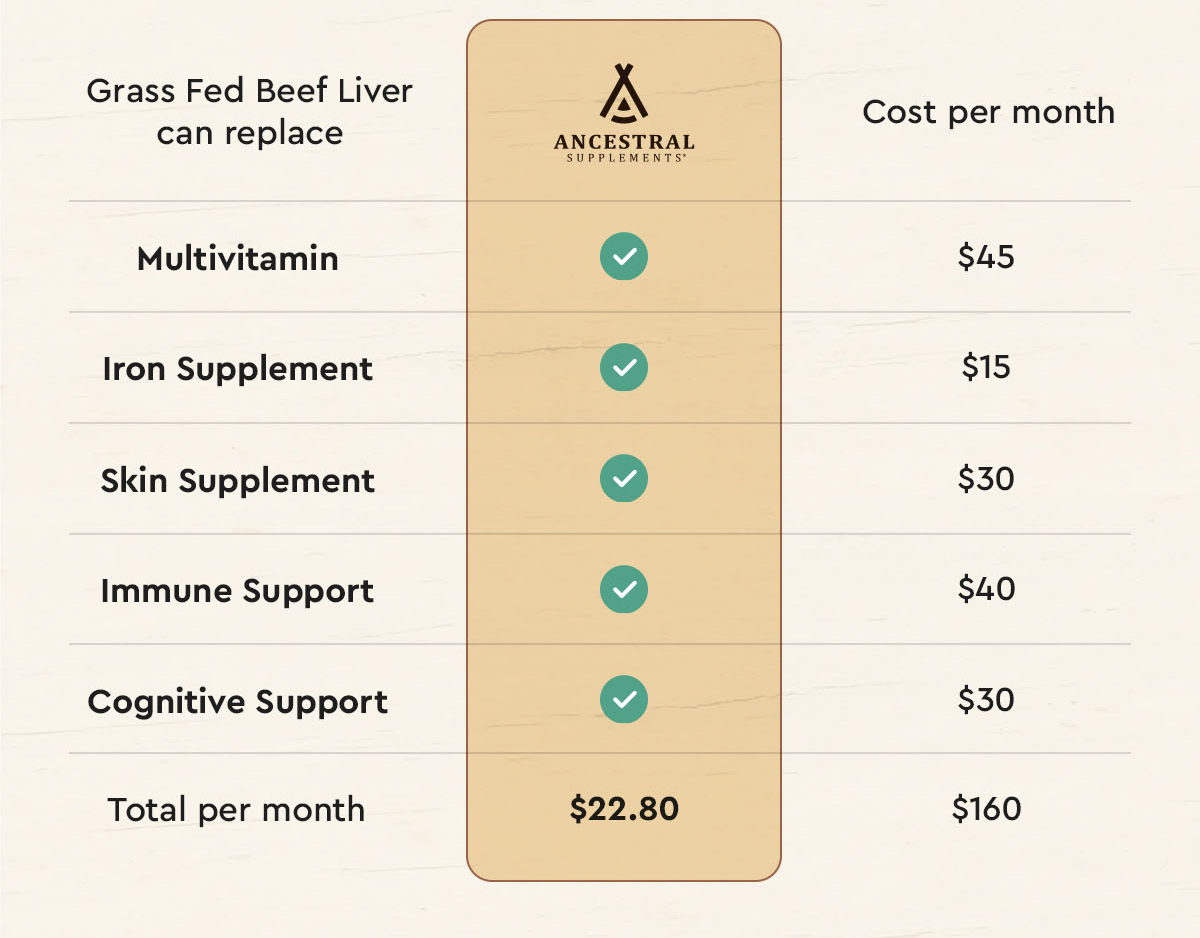Click the Grass Fed Beef Liver heading
The image size is (1200, 938).
(250, 111)
